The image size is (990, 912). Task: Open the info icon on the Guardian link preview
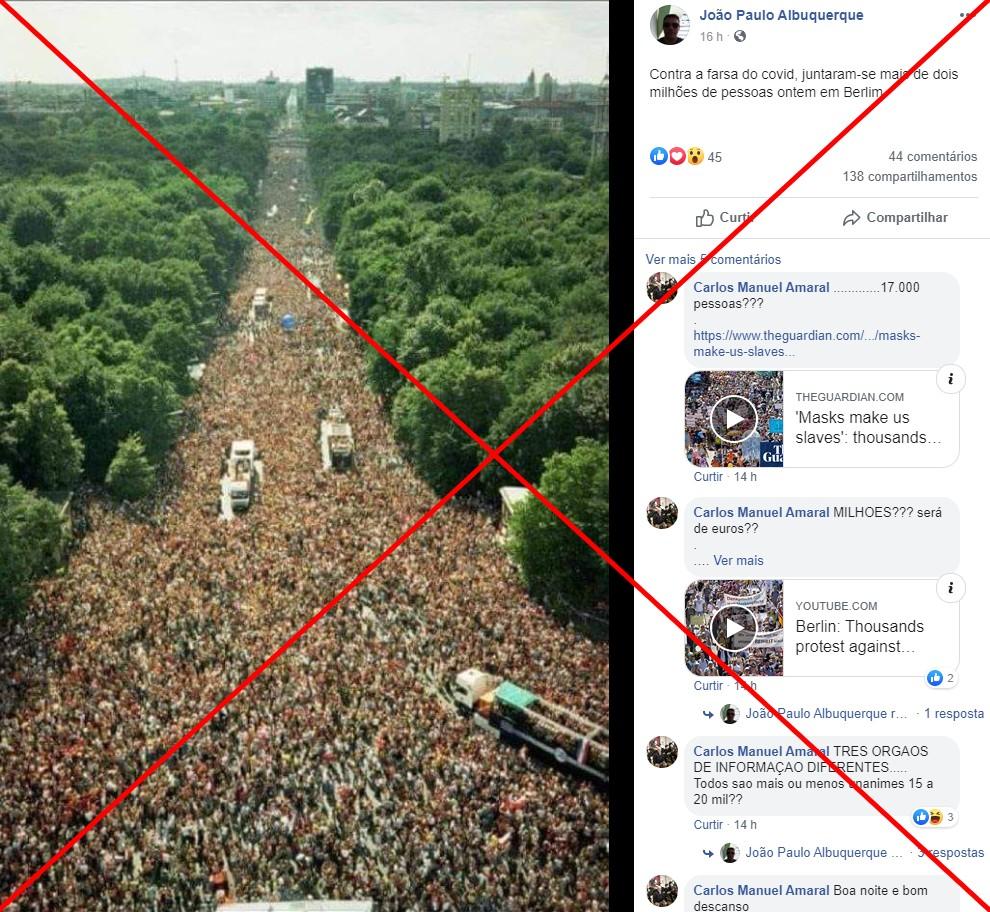tap(950, 379)
